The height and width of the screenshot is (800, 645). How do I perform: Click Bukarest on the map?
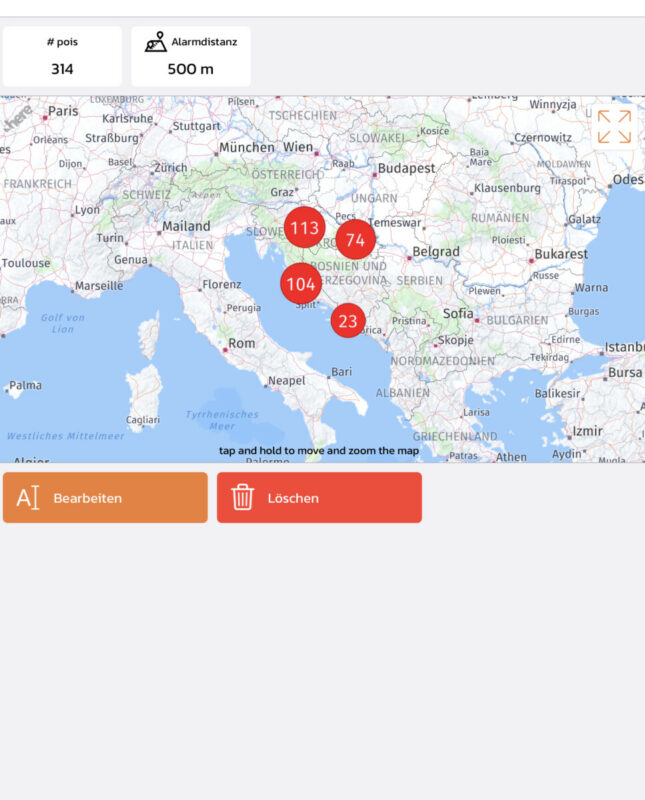pyautogui.click(x=560, y=254)
